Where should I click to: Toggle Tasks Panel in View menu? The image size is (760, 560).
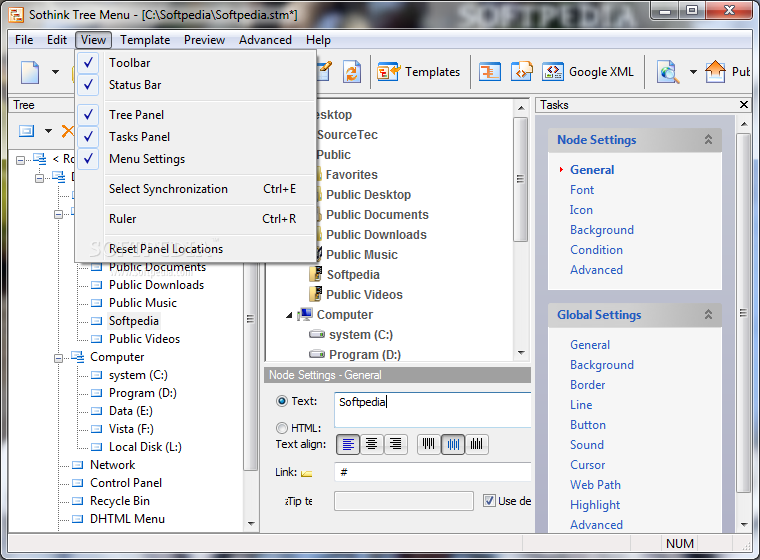click(196, 137)
